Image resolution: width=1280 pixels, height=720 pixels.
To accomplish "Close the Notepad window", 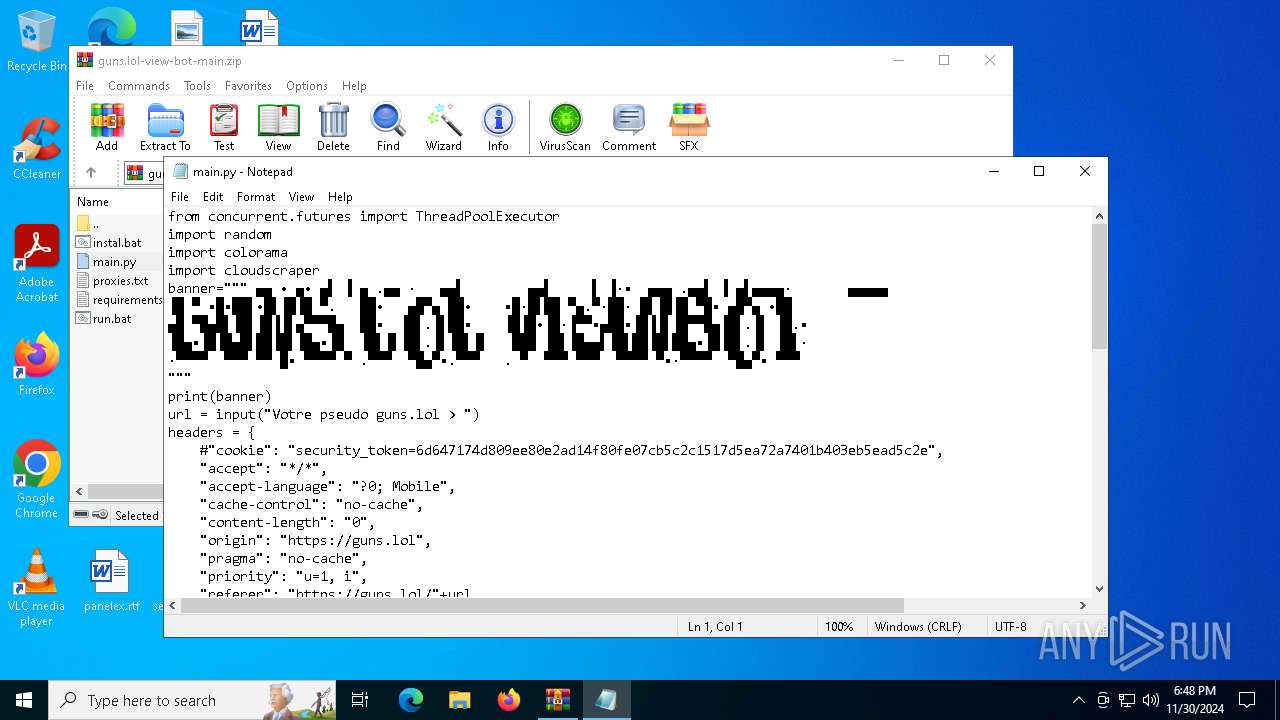I will coord(1085,172).
